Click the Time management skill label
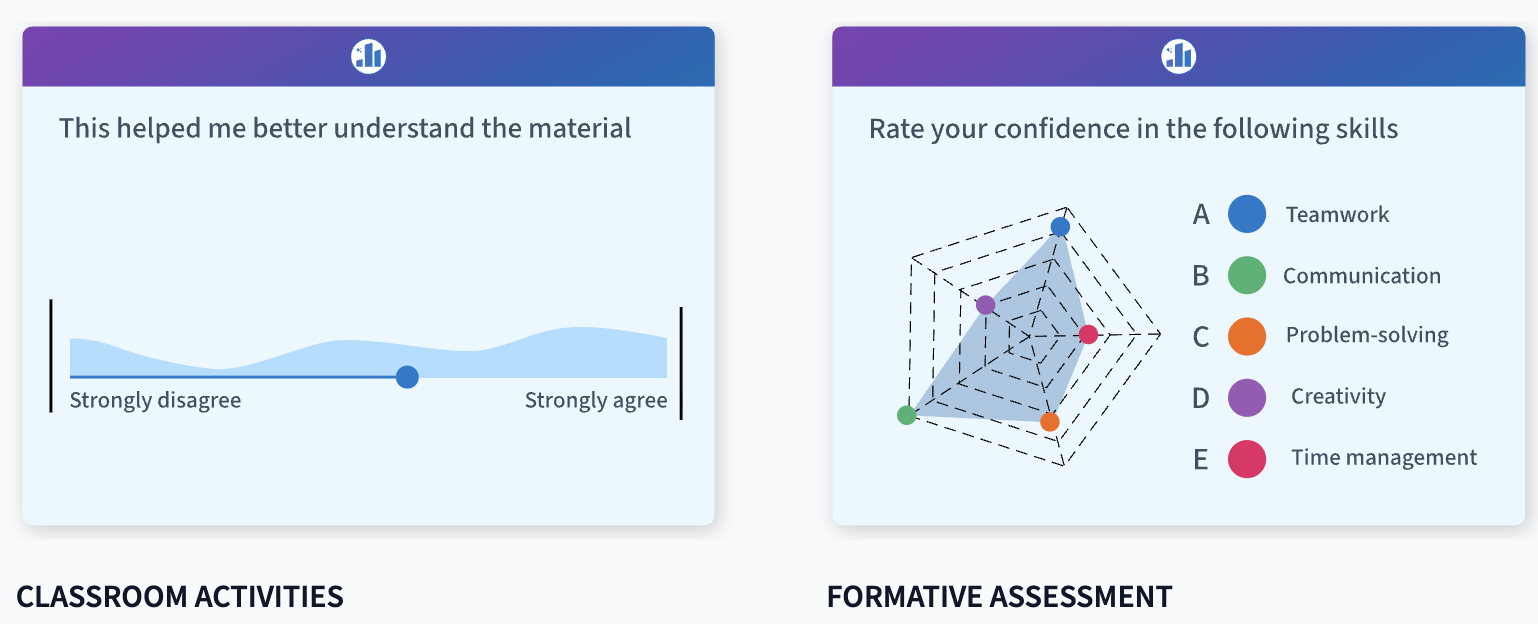Viewport: 1538px width, 624px height. (x=1384, y=458)
